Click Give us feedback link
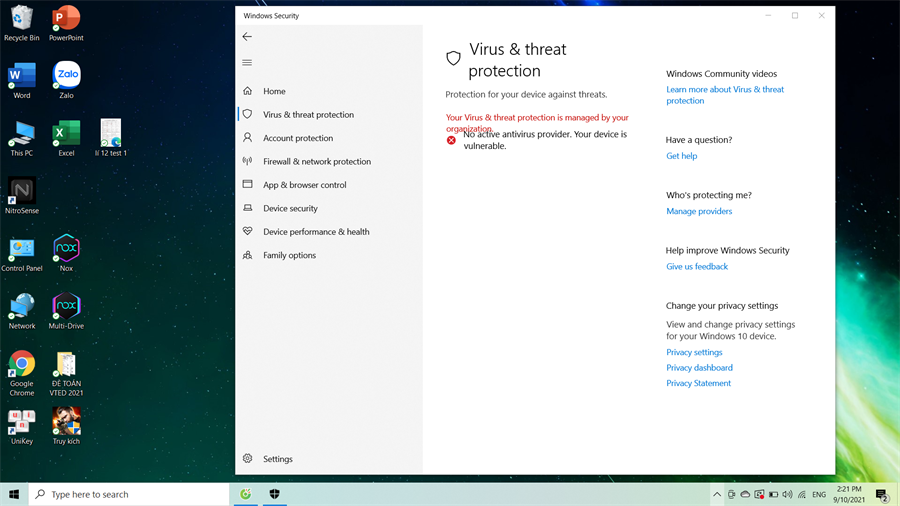Screen dimensions: 900x506 (x=697, y=267)
